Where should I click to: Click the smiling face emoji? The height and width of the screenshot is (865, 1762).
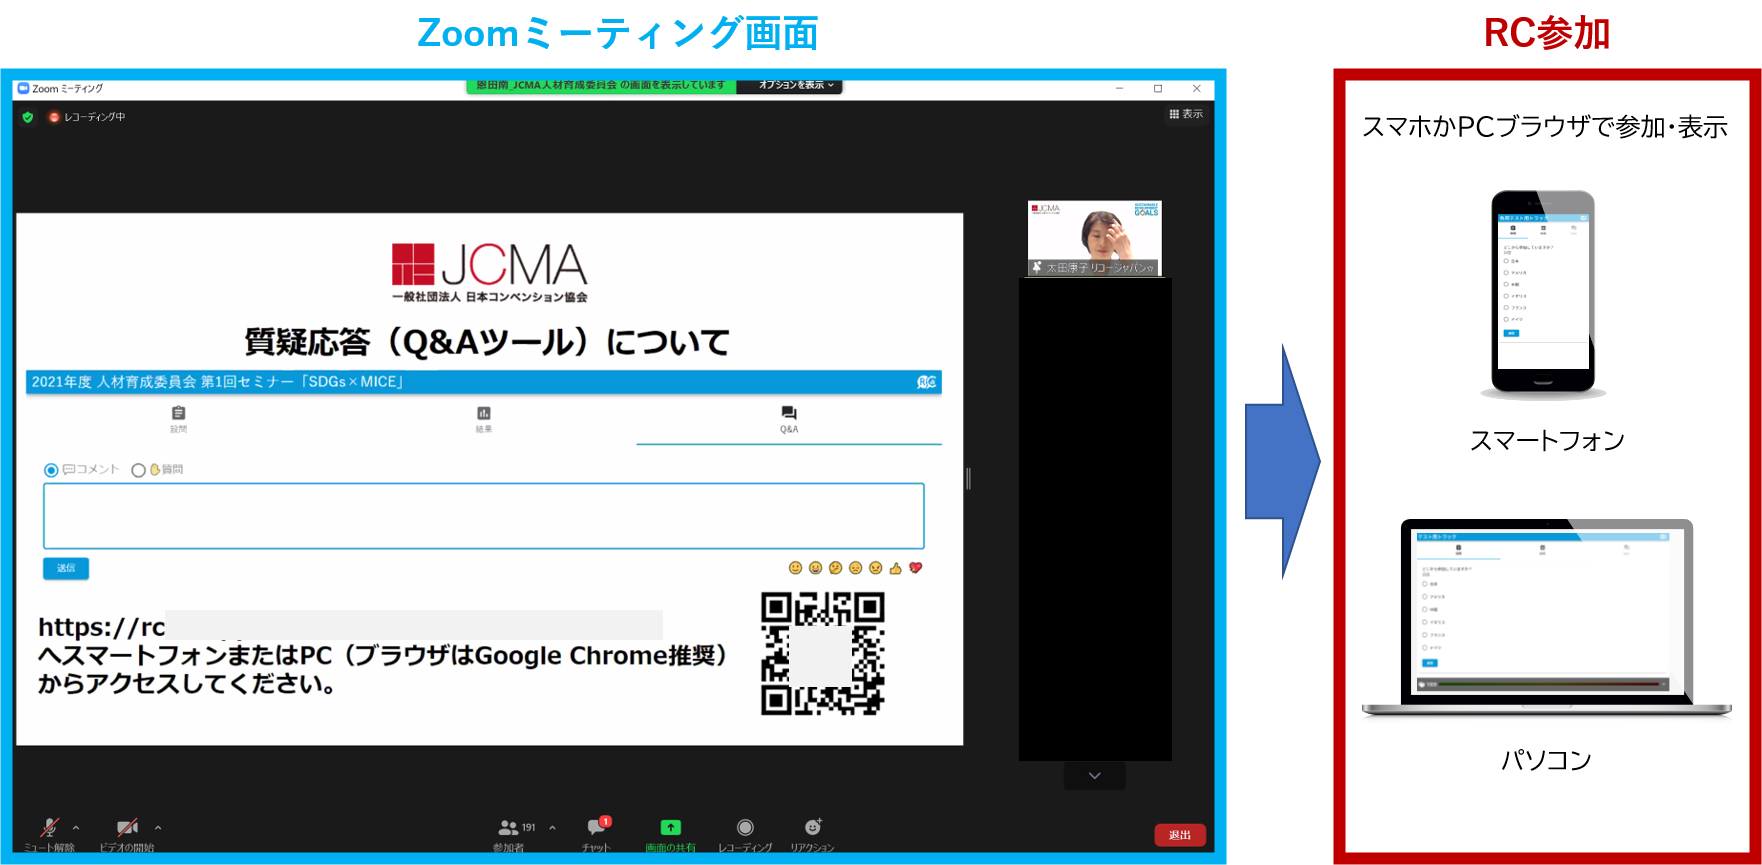(796, 568)
